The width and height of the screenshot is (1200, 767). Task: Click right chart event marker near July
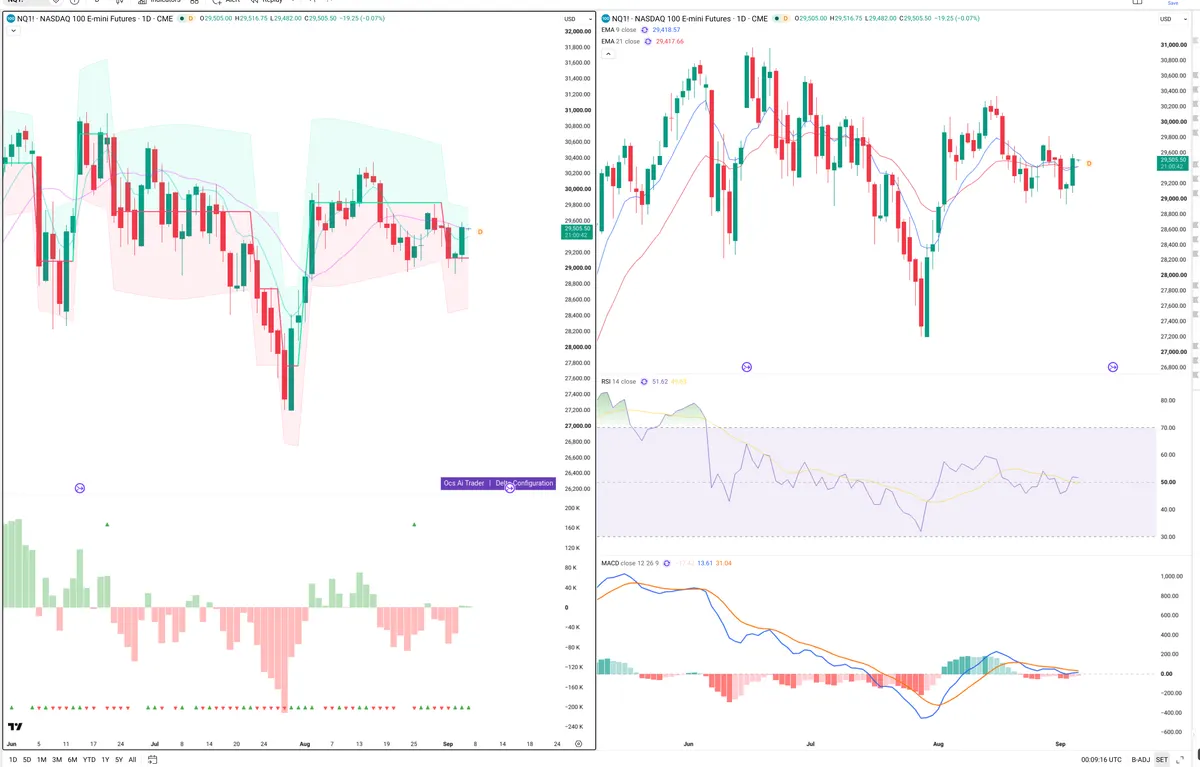tap(747, 367)
